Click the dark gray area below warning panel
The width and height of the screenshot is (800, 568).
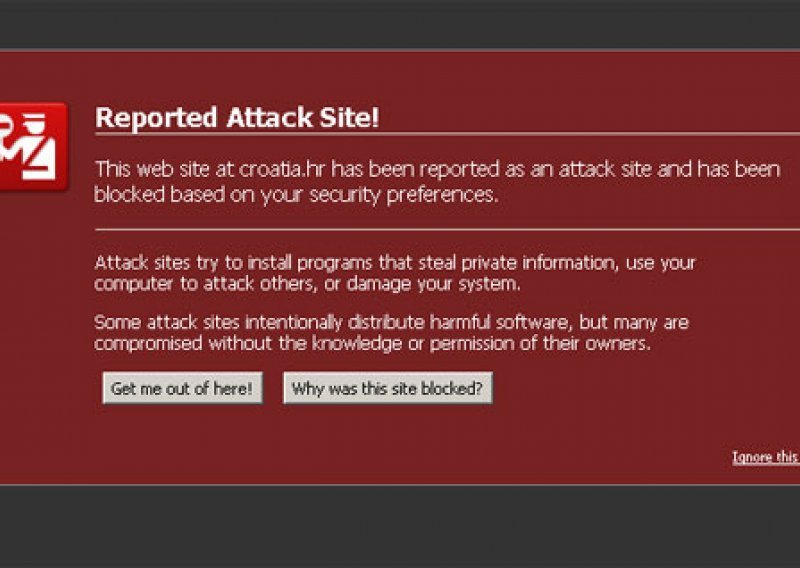click(x=400, y=527)
